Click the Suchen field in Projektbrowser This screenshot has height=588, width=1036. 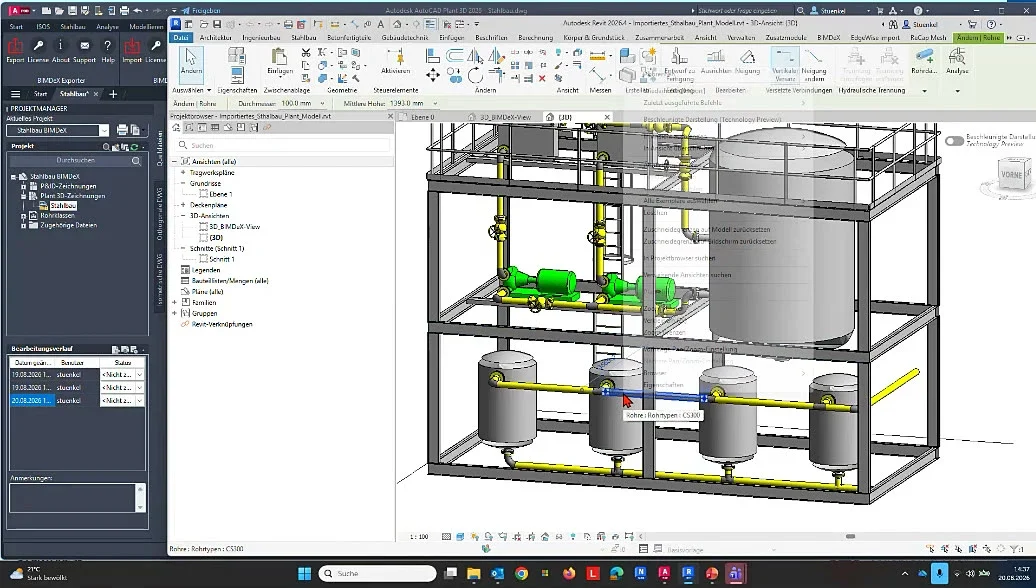pos(282,145)
